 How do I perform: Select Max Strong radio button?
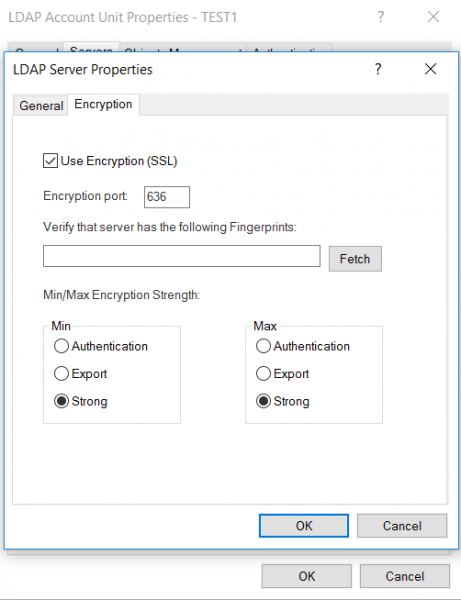[263, 401]
